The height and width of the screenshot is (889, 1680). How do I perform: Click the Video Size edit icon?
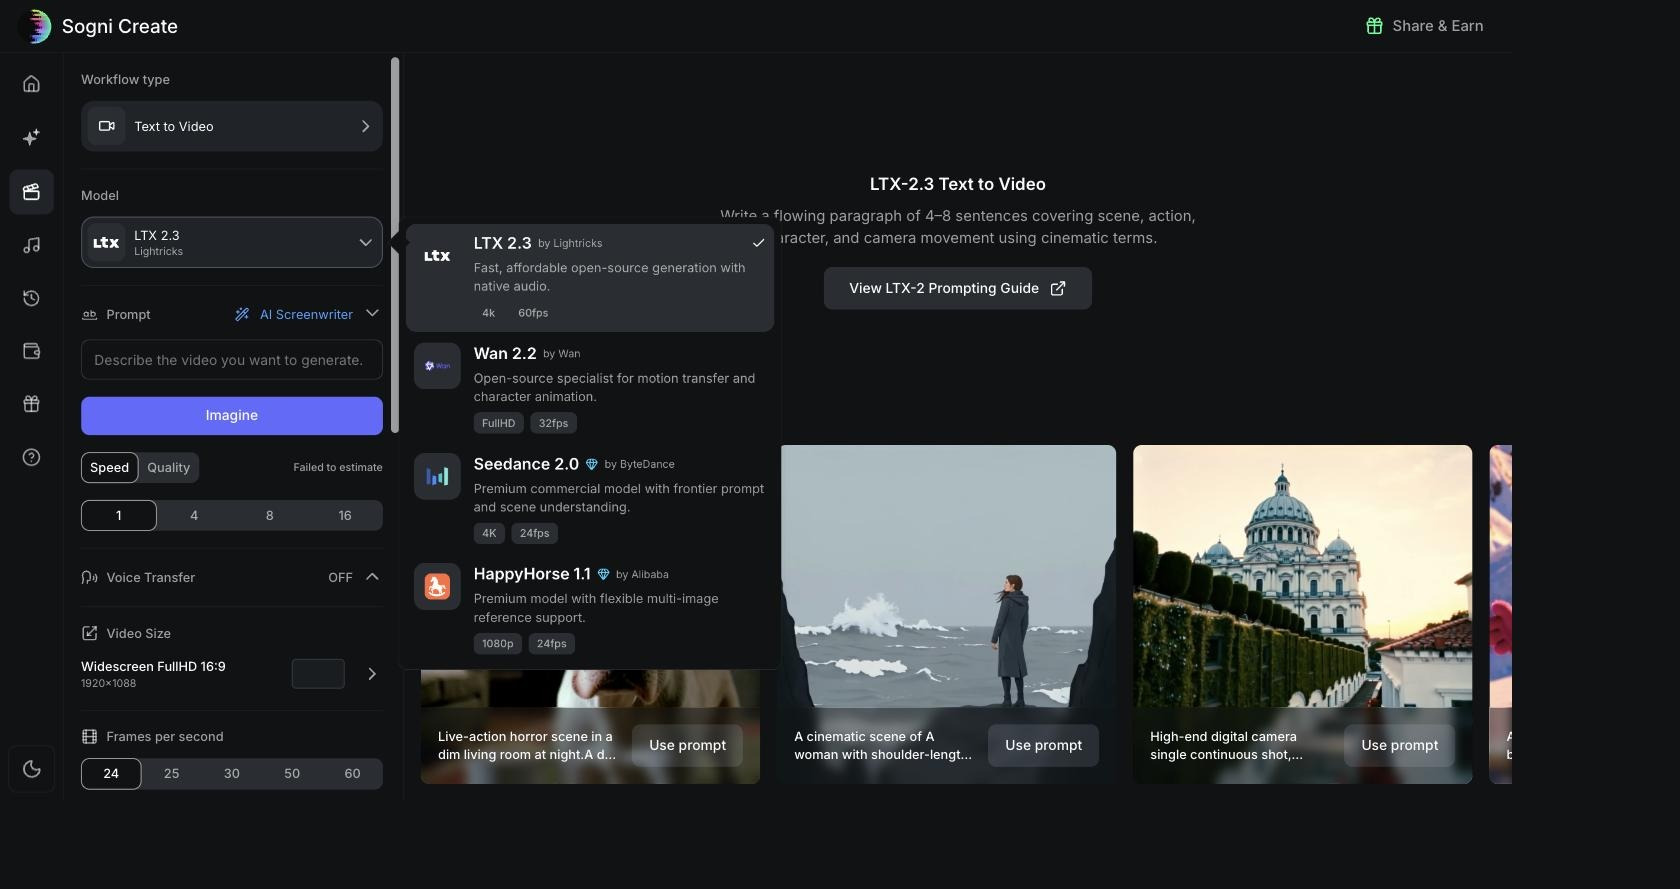89,633
